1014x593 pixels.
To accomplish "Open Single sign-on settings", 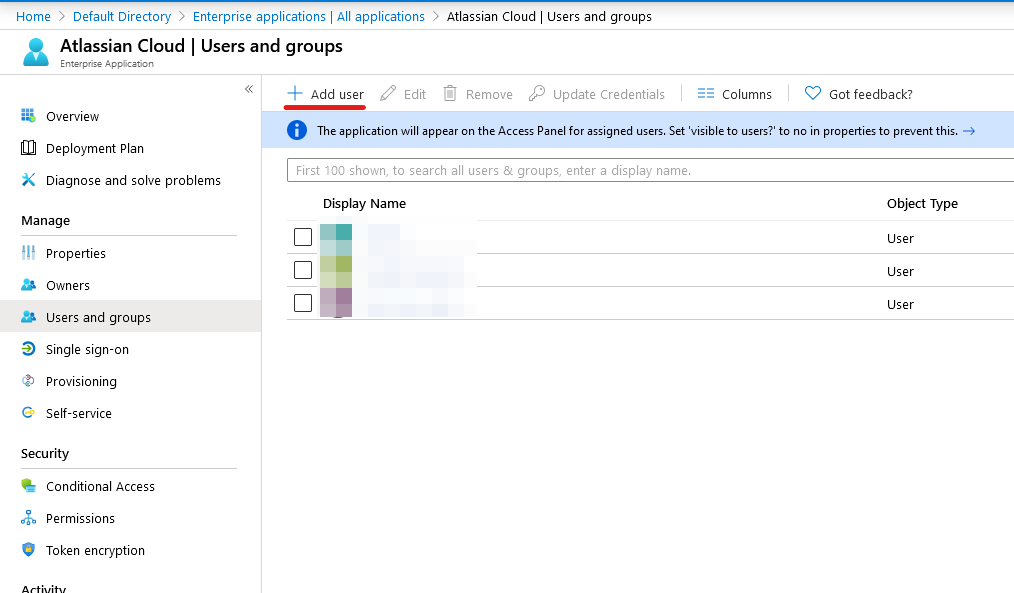I will pos(87,349).
